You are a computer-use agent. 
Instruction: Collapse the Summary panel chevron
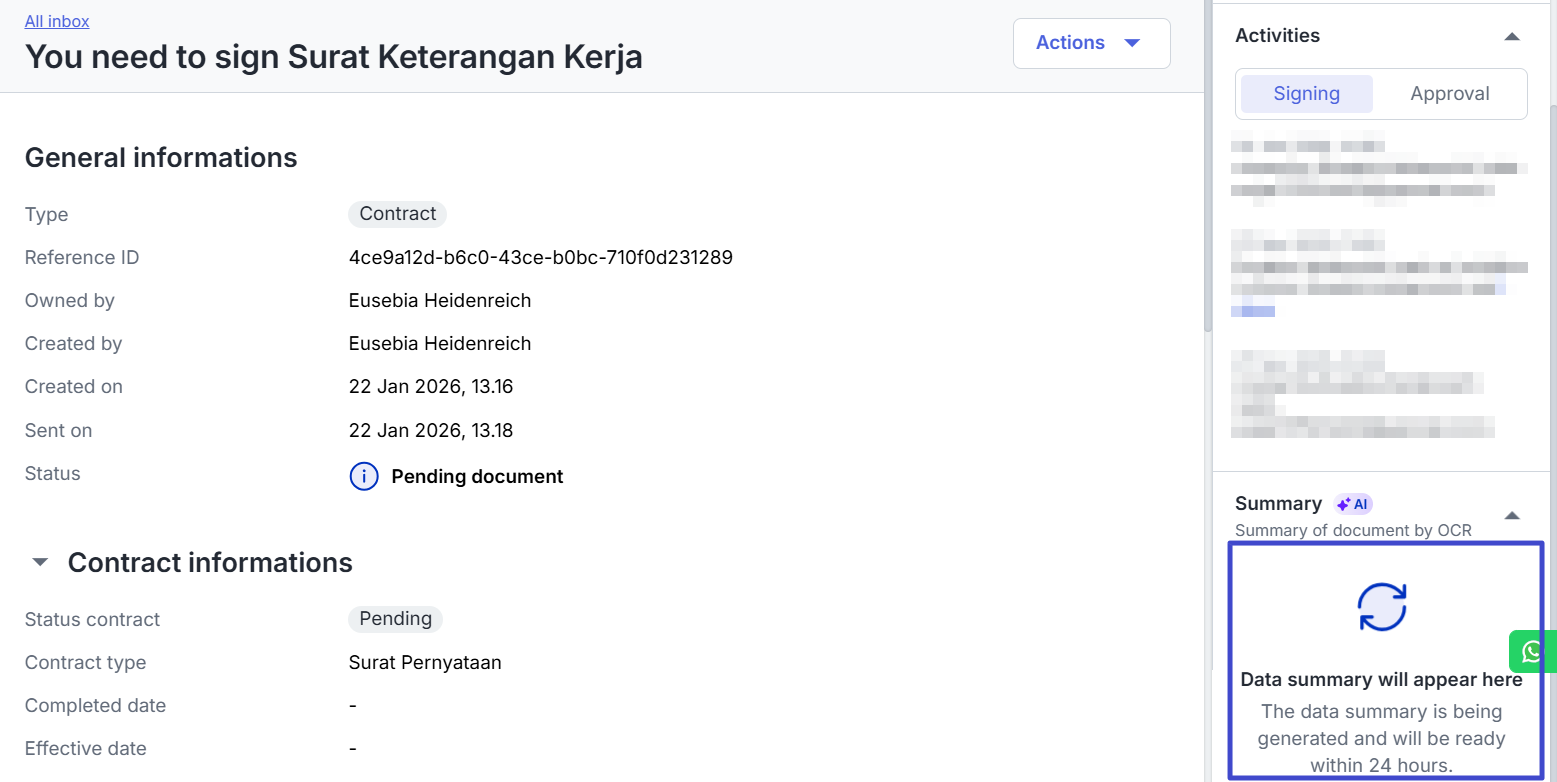click(x=1511, y=516)
